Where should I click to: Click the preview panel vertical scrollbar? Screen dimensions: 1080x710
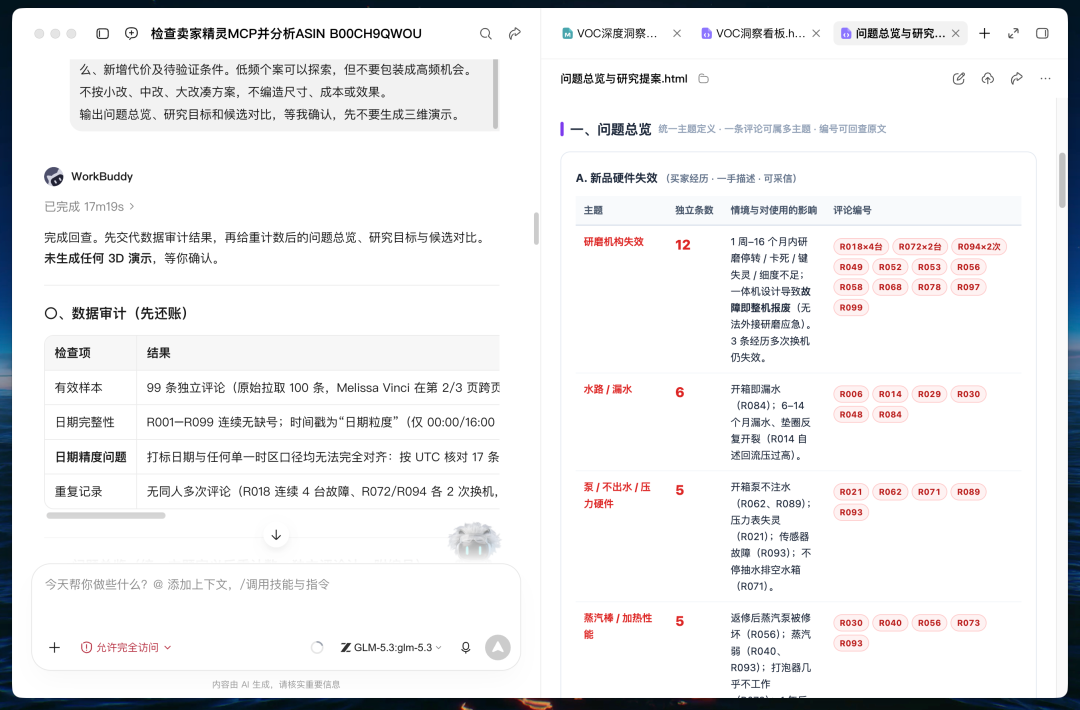1062,179
